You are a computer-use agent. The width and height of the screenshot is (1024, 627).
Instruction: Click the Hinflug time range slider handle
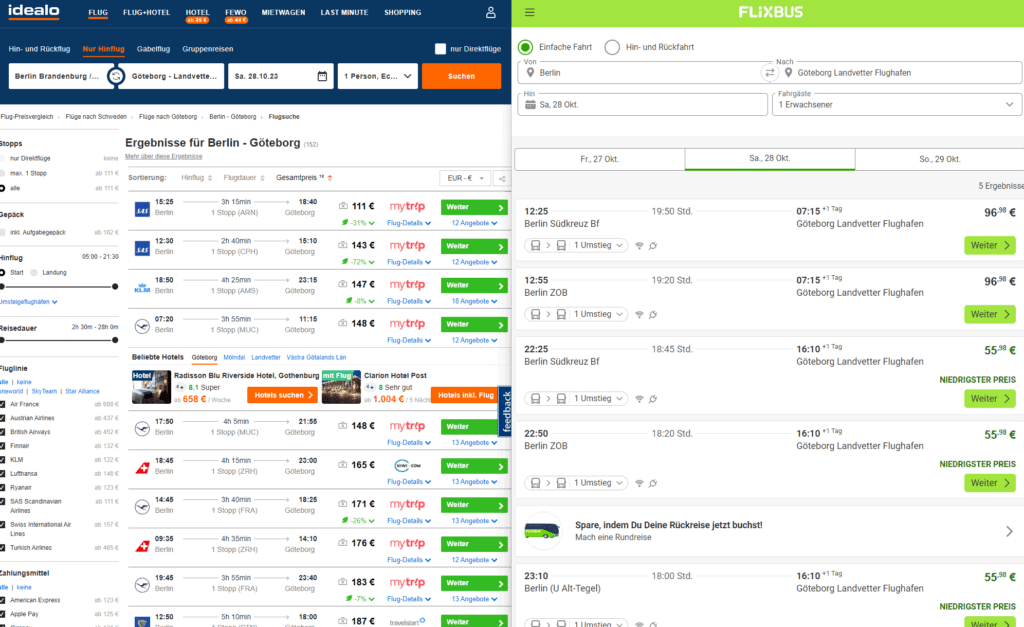(x=115, y=287)
